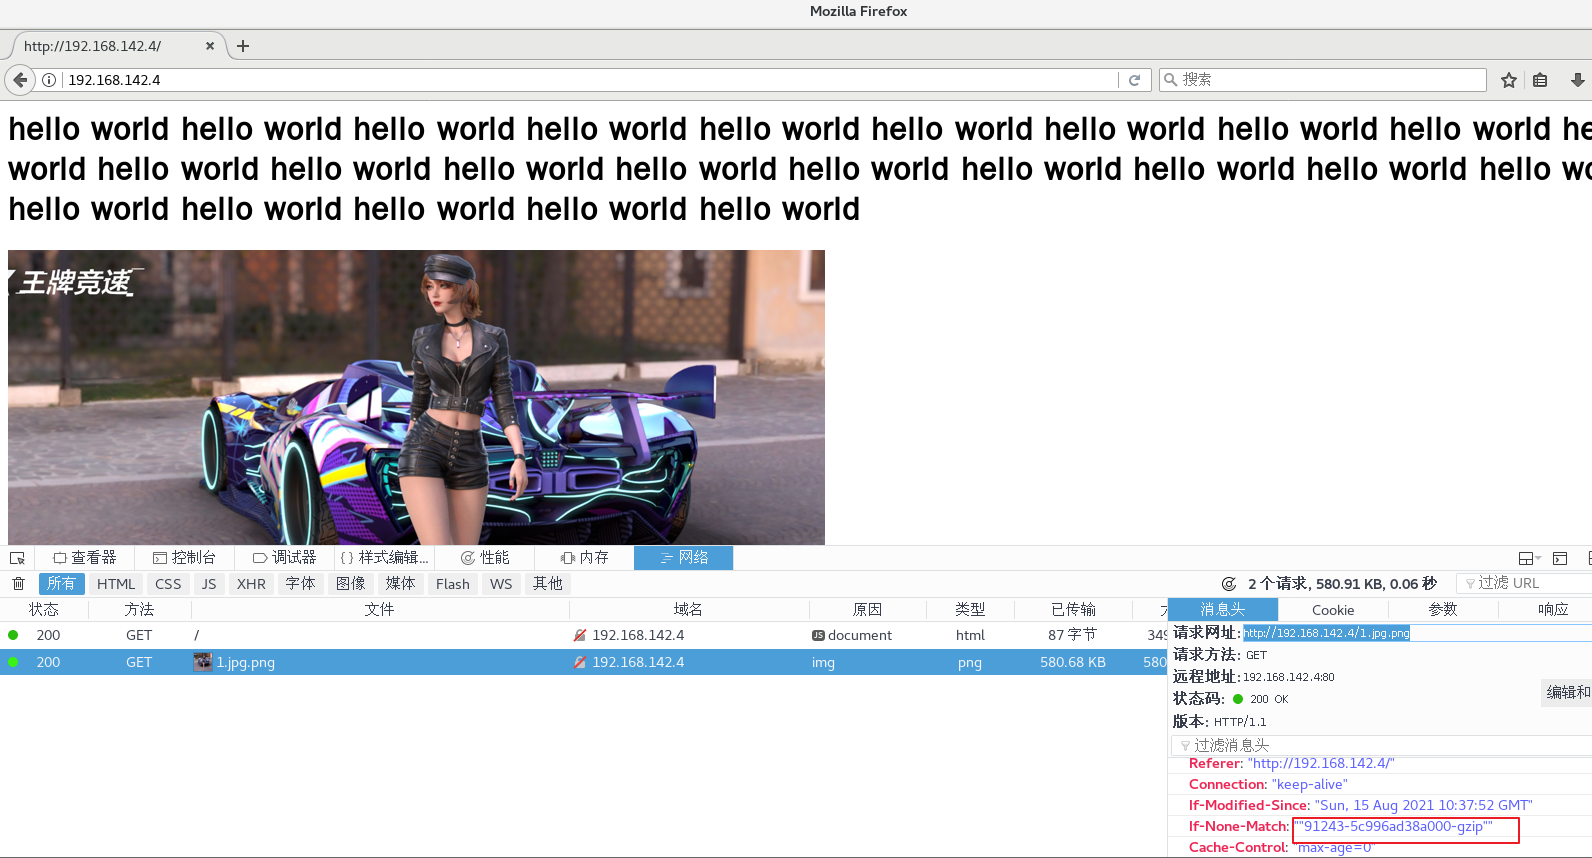The height and width of the screenshot is (858, 1592).
Task: Toggle the 其他 (Other) request filter
Action: click(x=547, y=584)
